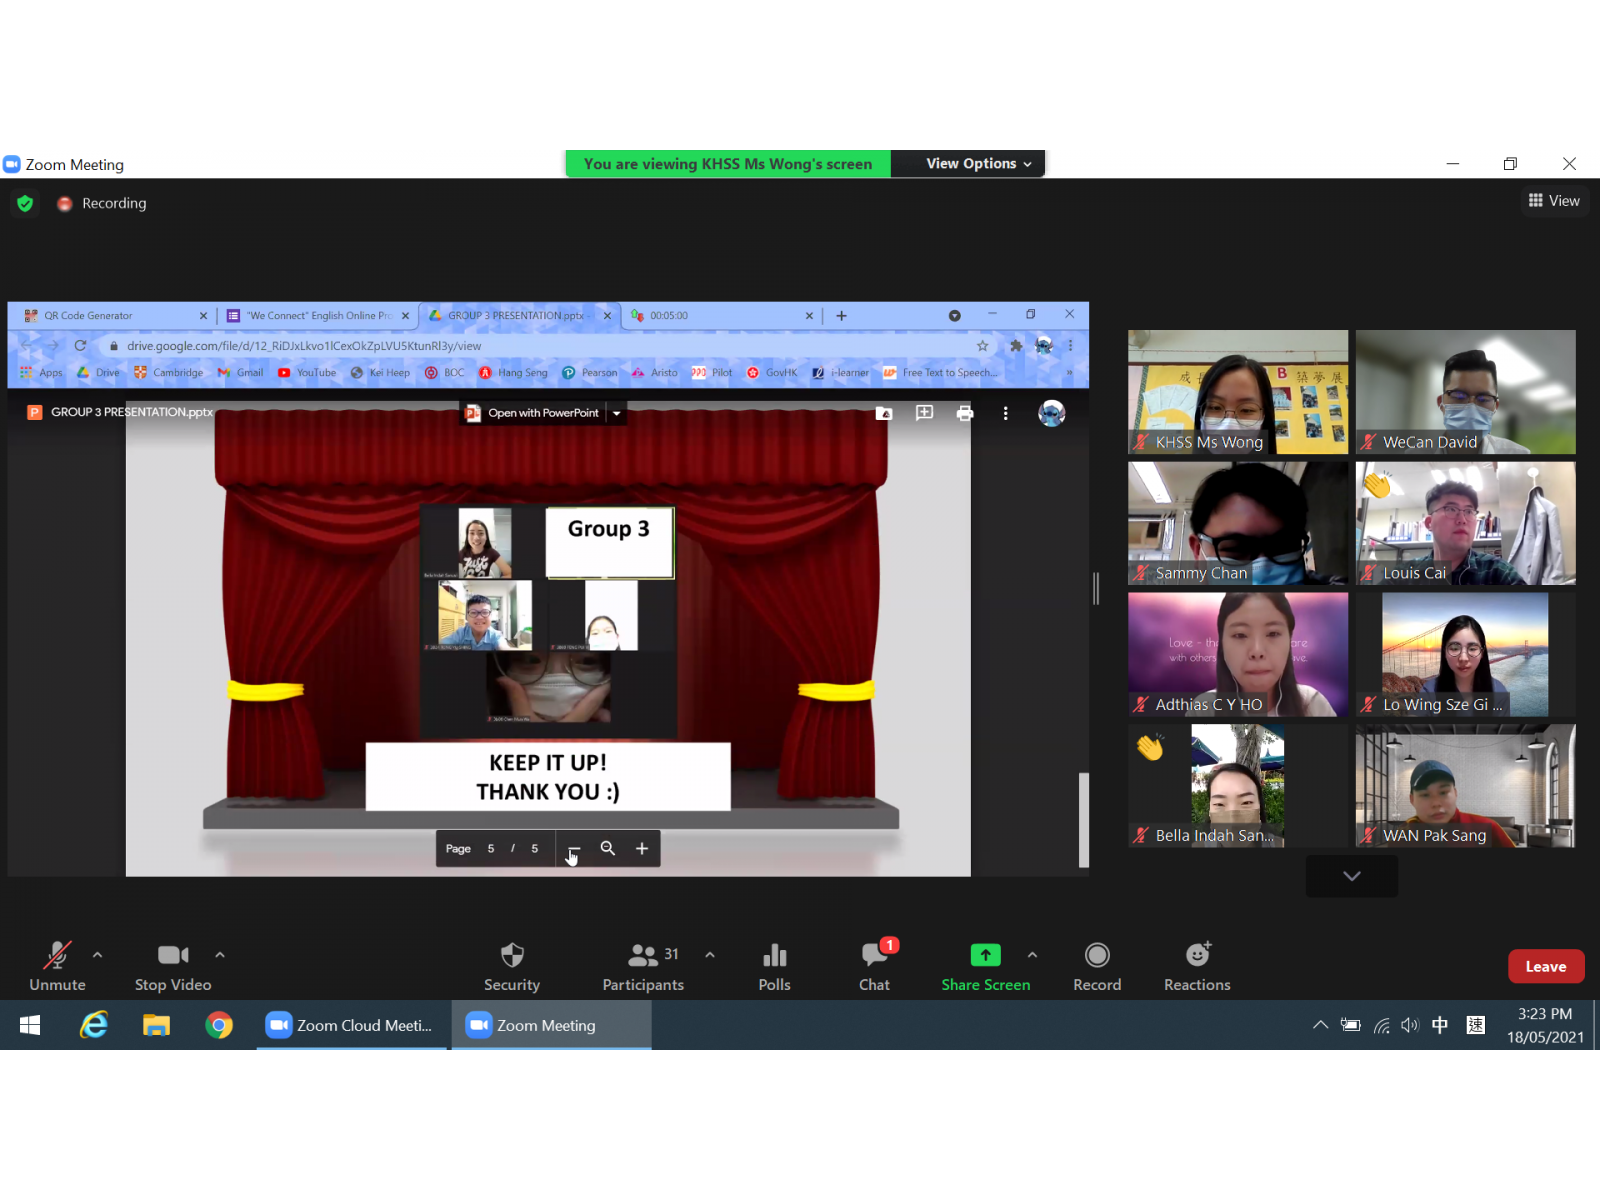Open the Chat panel with notification
The width and height of the screenshot is (1600, 1200).
(x=874, y=966)
